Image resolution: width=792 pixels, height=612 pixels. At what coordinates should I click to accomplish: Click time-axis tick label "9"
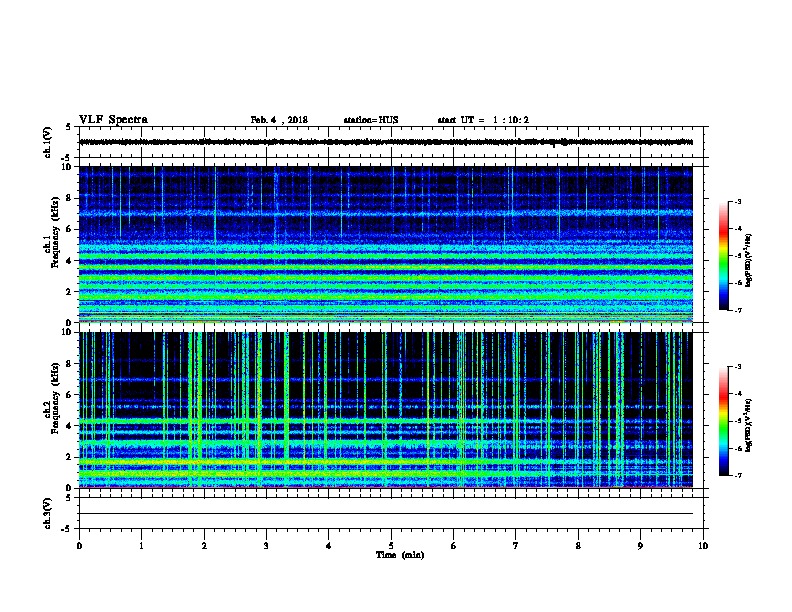(640, 546)
